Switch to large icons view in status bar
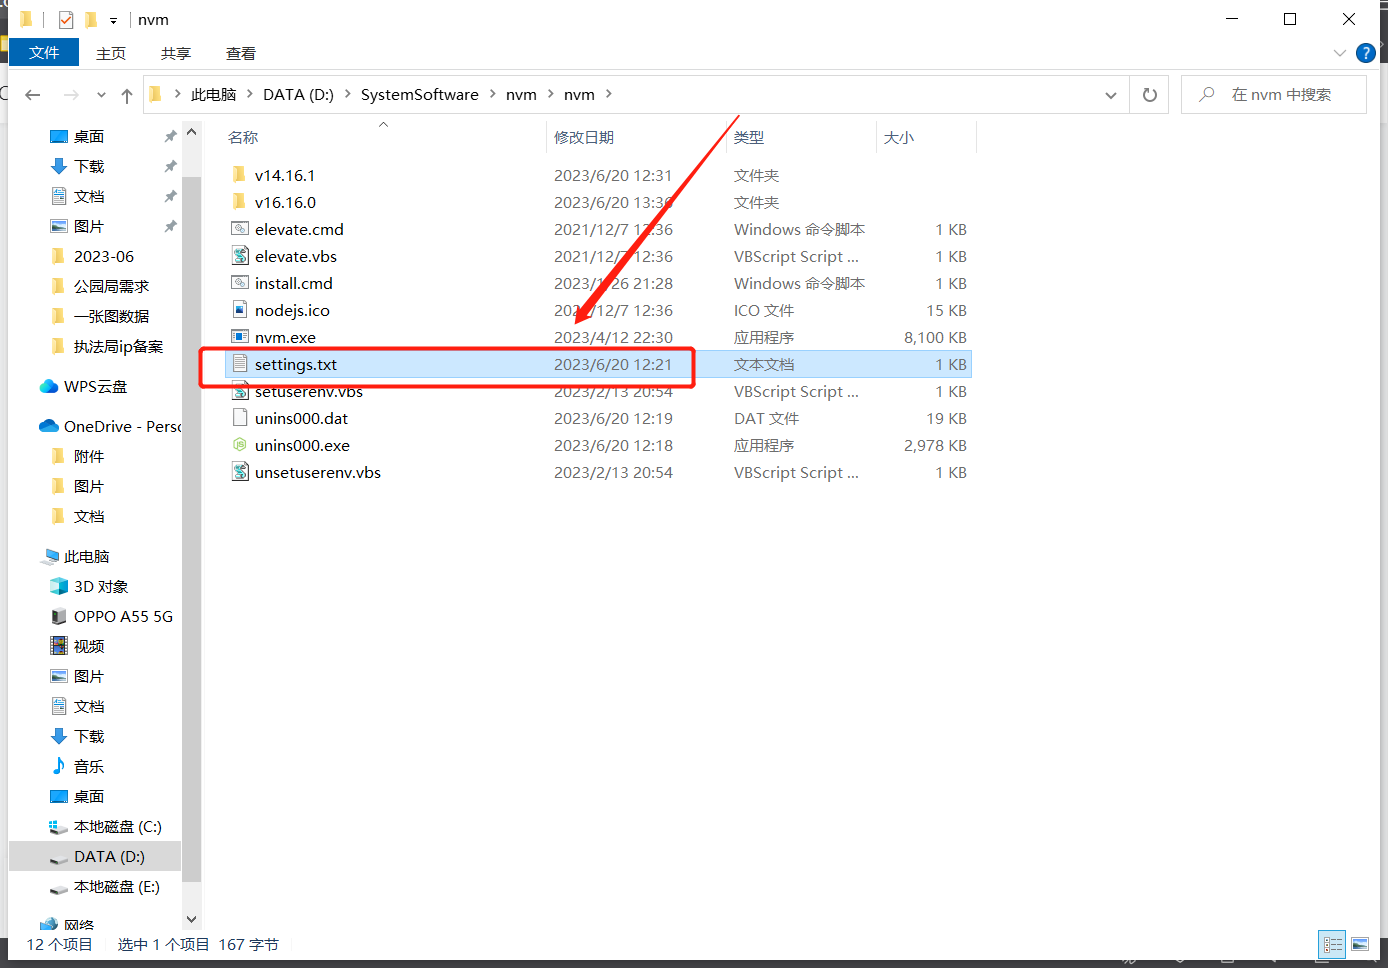 pyautogui.click(x=1360, y=944)
